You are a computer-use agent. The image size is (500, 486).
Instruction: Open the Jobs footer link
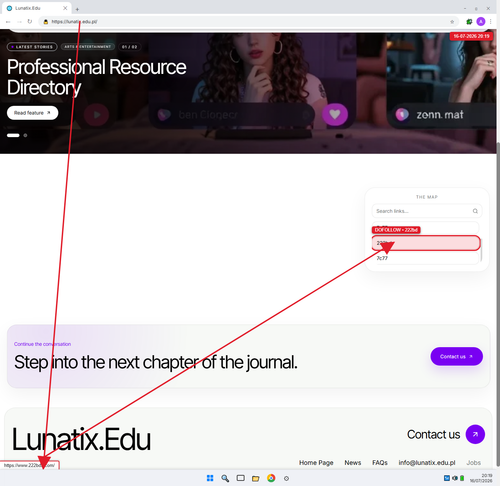pyautogui.click(x=473, y=463)
